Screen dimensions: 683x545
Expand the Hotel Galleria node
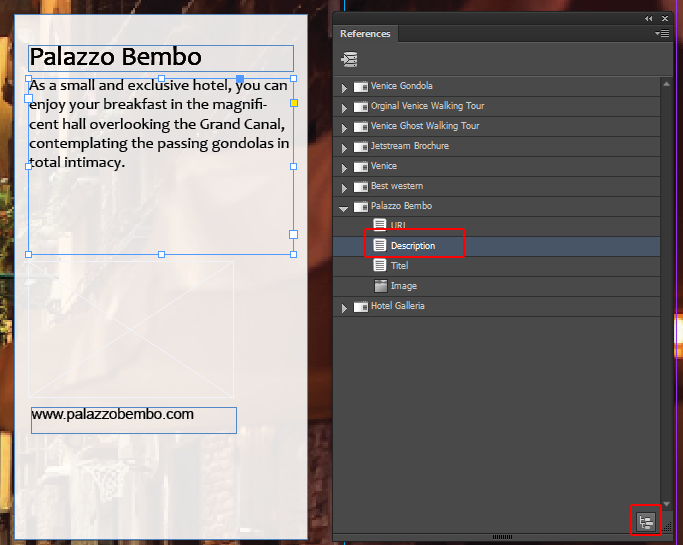(344, 308)
